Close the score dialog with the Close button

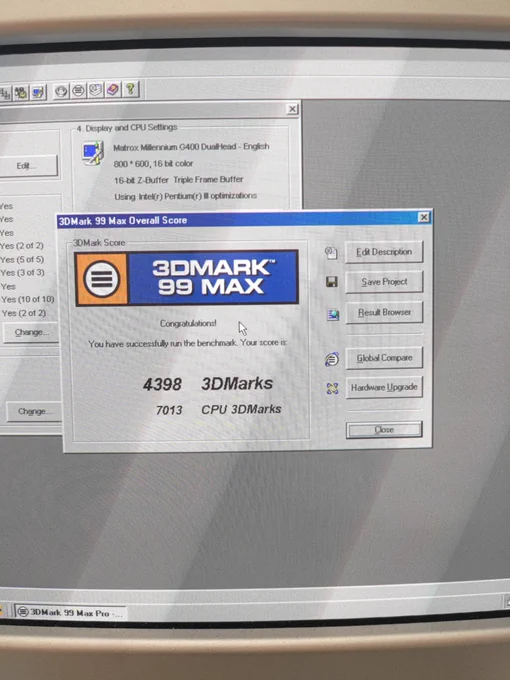click(384, 430)
